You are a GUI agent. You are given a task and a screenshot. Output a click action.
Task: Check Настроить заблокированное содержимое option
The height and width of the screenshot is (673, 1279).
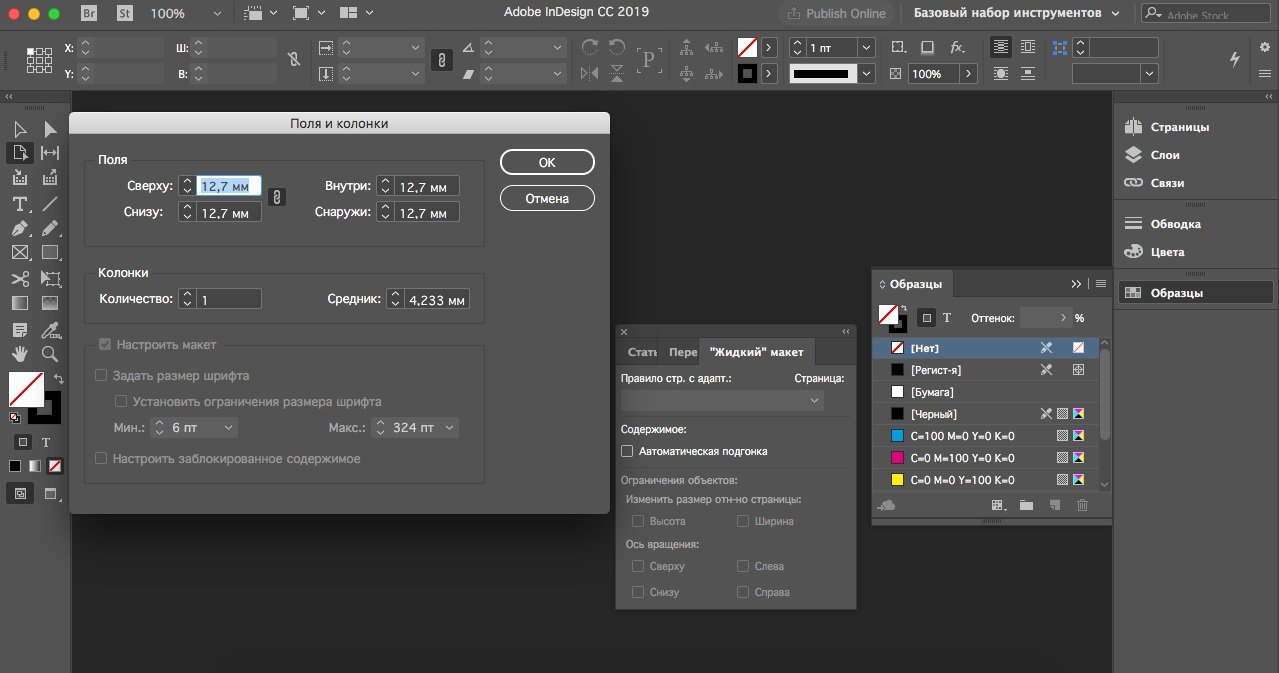(101, 459)
